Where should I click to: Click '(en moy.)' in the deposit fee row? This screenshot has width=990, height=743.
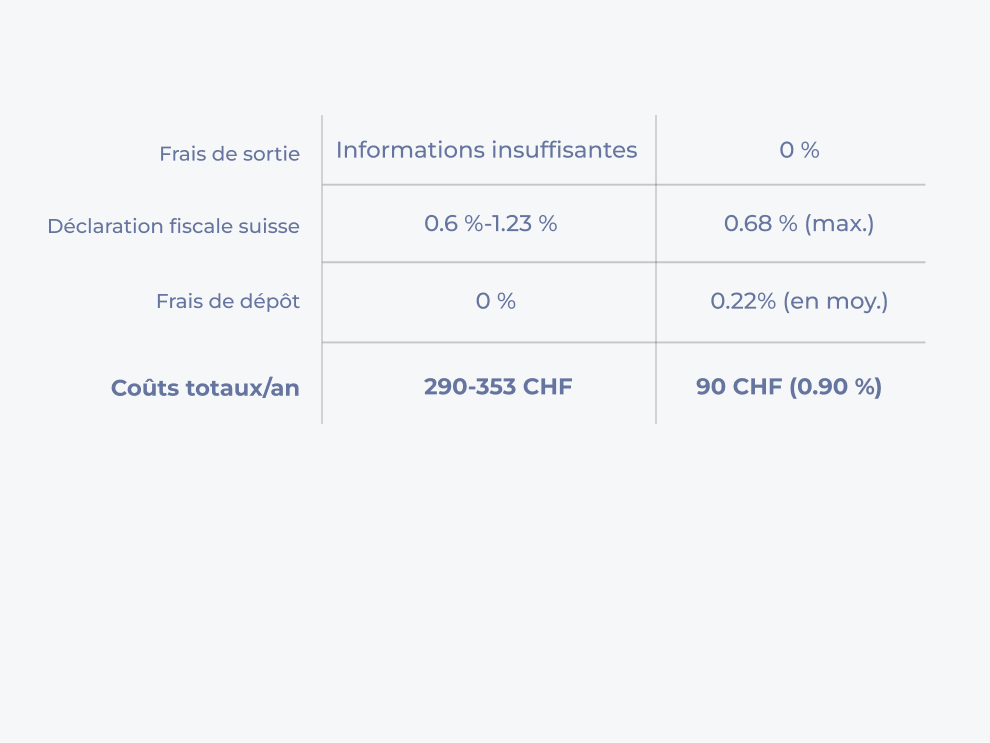pos(835,301)
